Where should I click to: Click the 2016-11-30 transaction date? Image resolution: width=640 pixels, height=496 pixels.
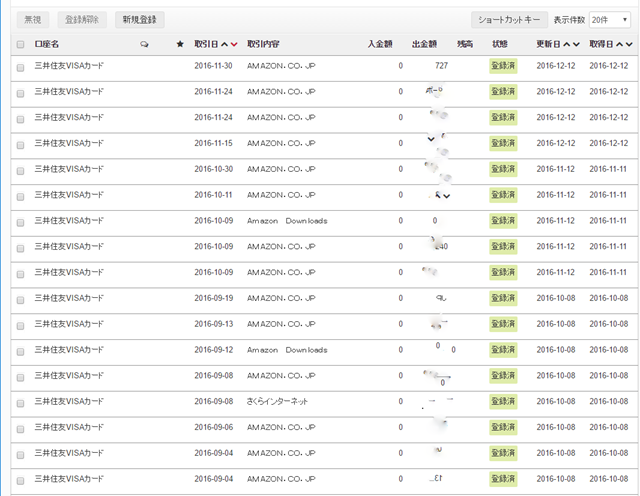pos(213,66)
